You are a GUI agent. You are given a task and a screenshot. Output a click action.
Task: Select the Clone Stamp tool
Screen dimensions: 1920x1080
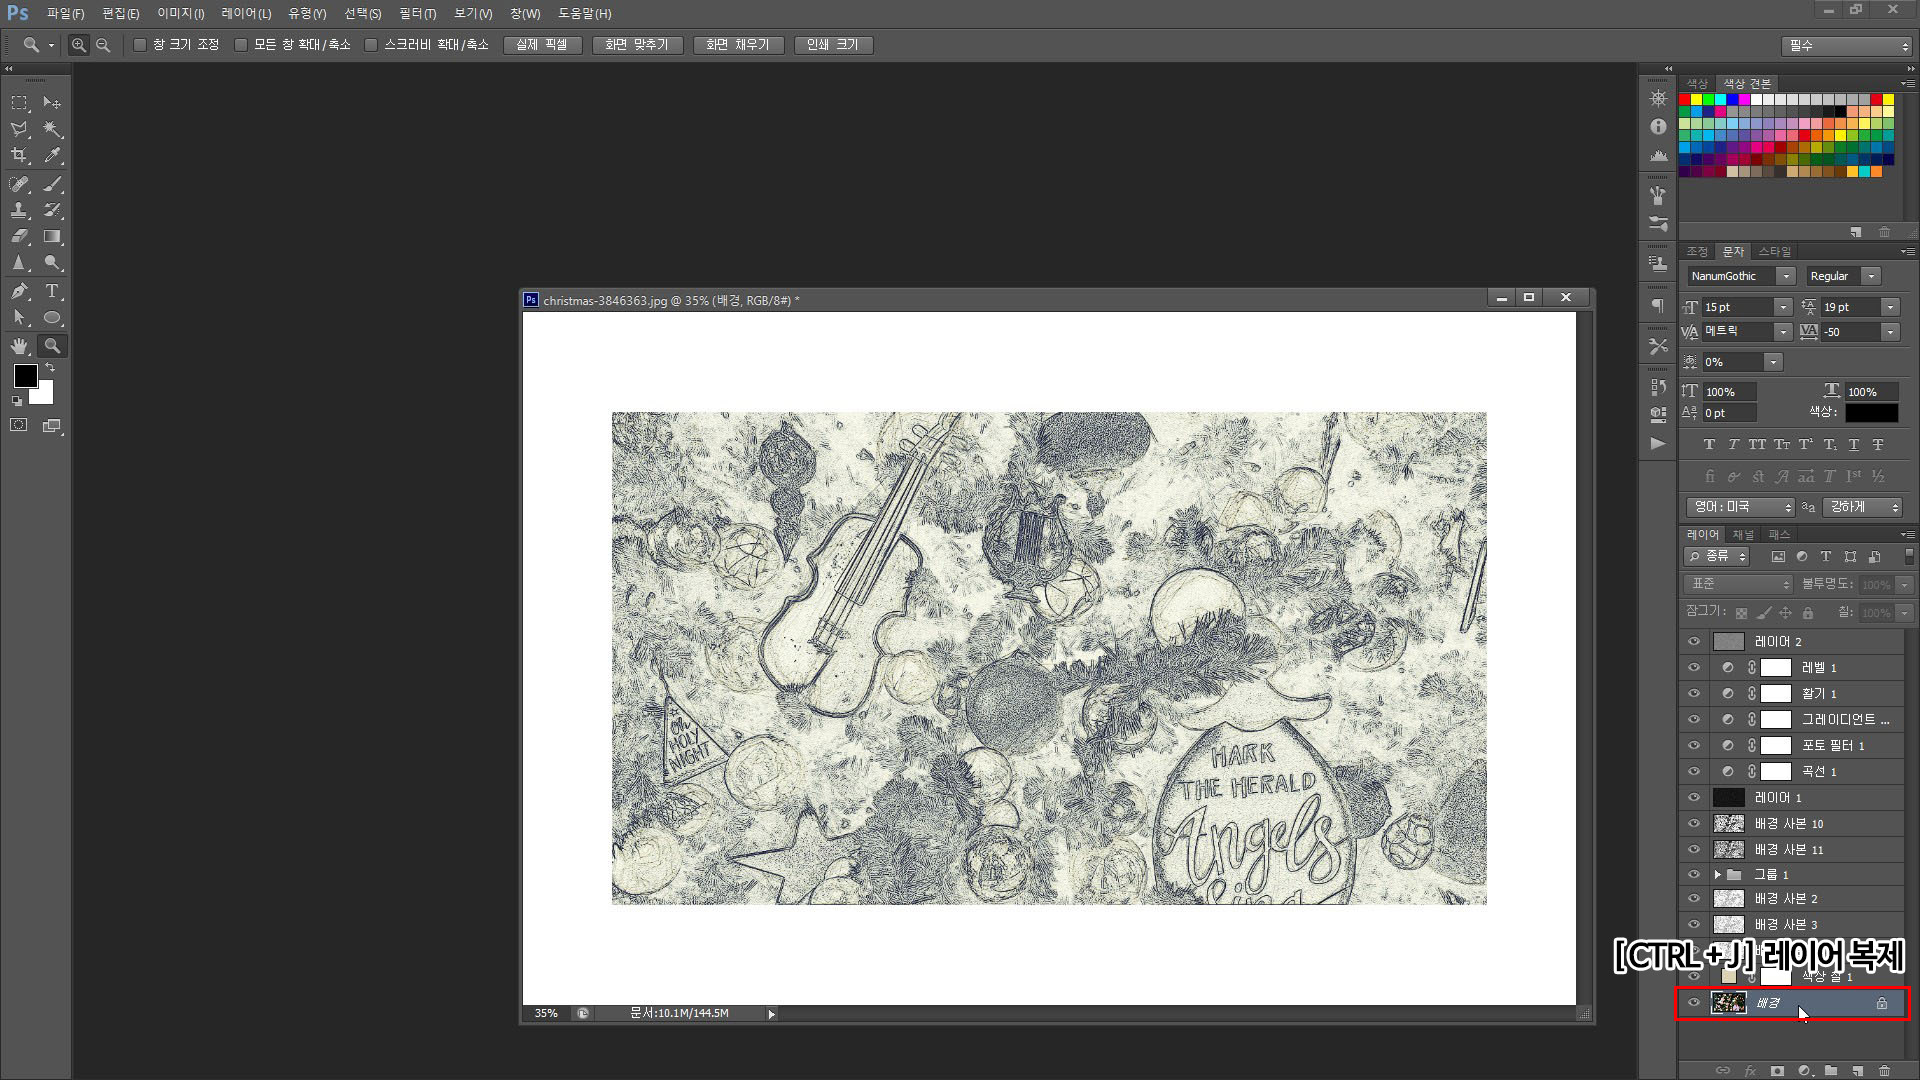[x=19, y=210]
